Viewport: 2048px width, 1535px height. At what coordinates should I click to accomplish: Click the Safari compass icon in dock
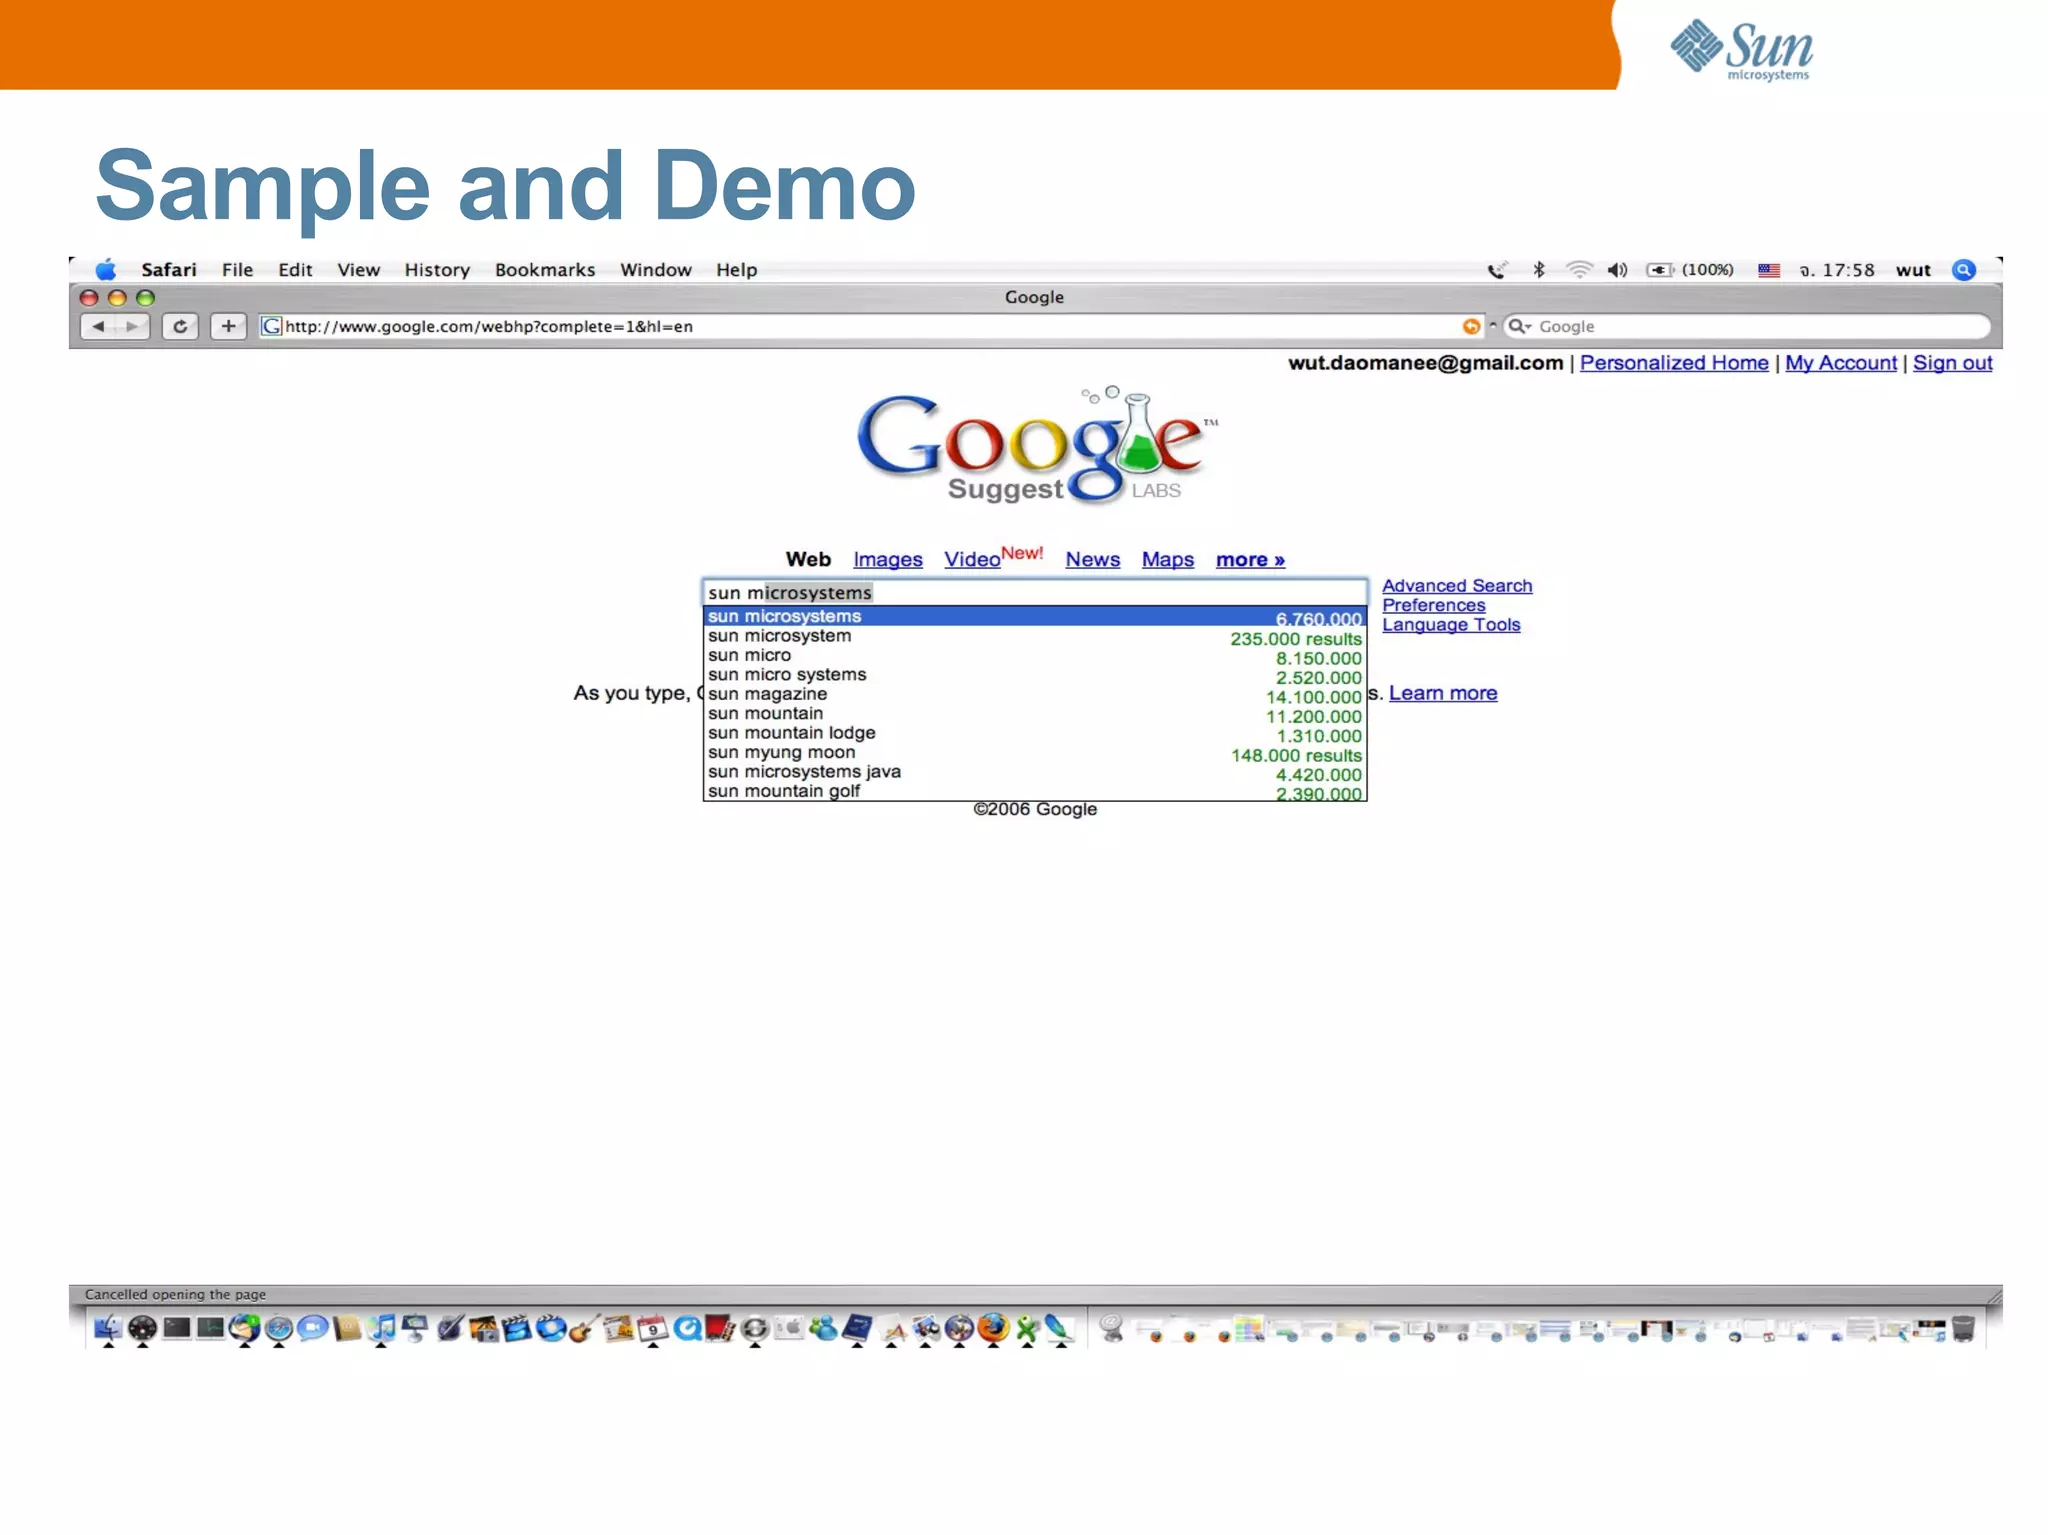(x=278, y=1328)
